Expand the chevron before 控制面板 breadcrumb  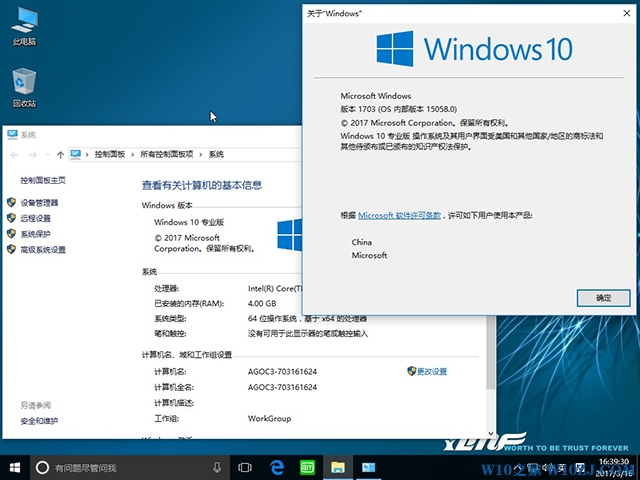click(87, 154)
